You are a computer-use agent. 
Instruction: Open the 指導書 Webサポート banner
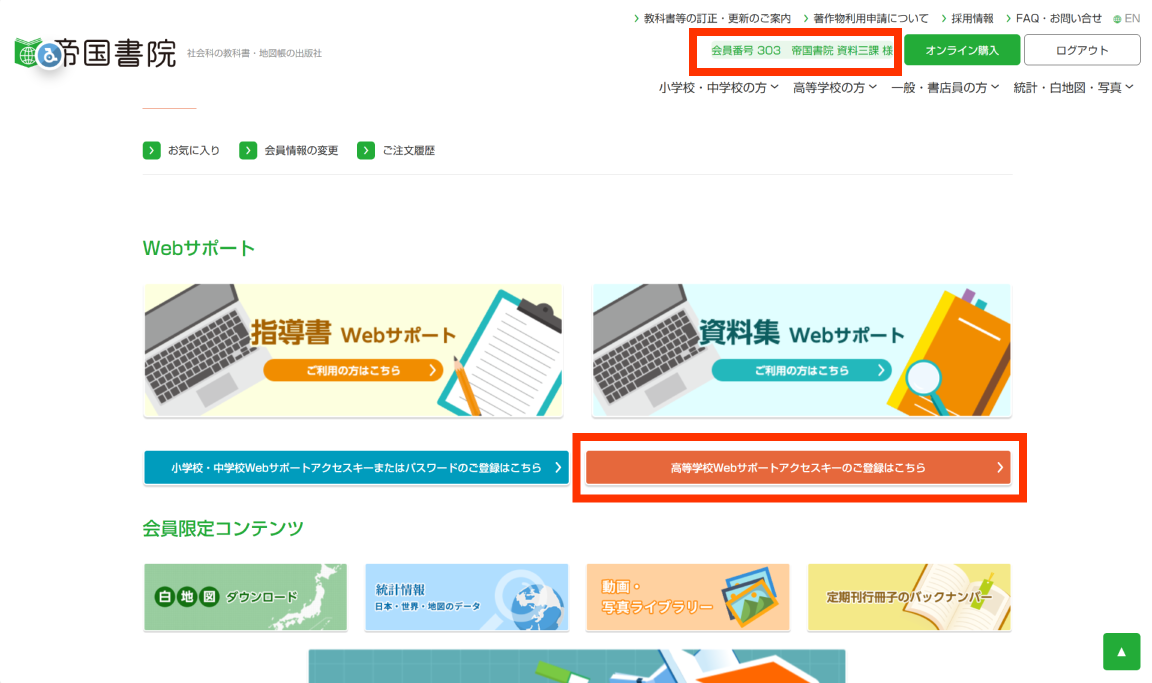[x=353, y=350]
